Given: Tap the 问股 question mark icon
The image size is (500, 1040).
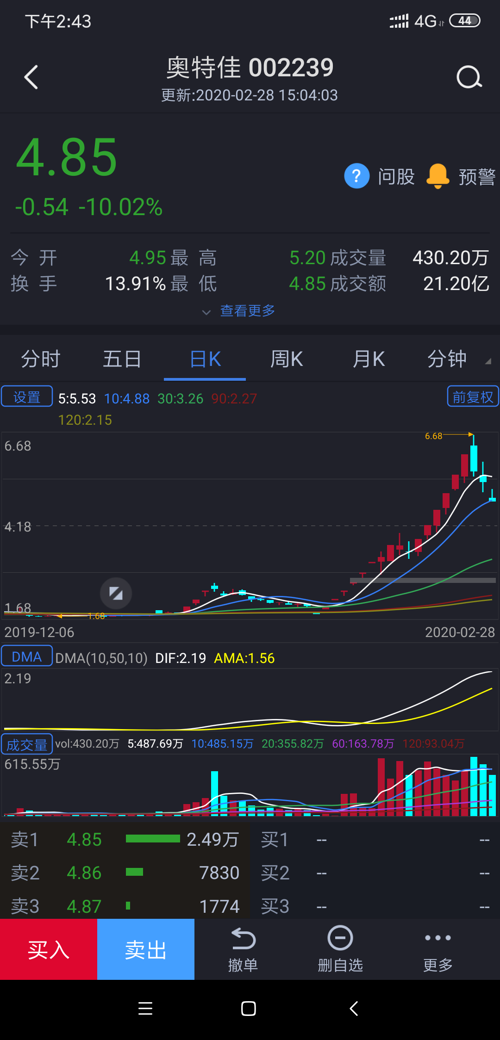Looking at the screenshot, I should [356, 176].
